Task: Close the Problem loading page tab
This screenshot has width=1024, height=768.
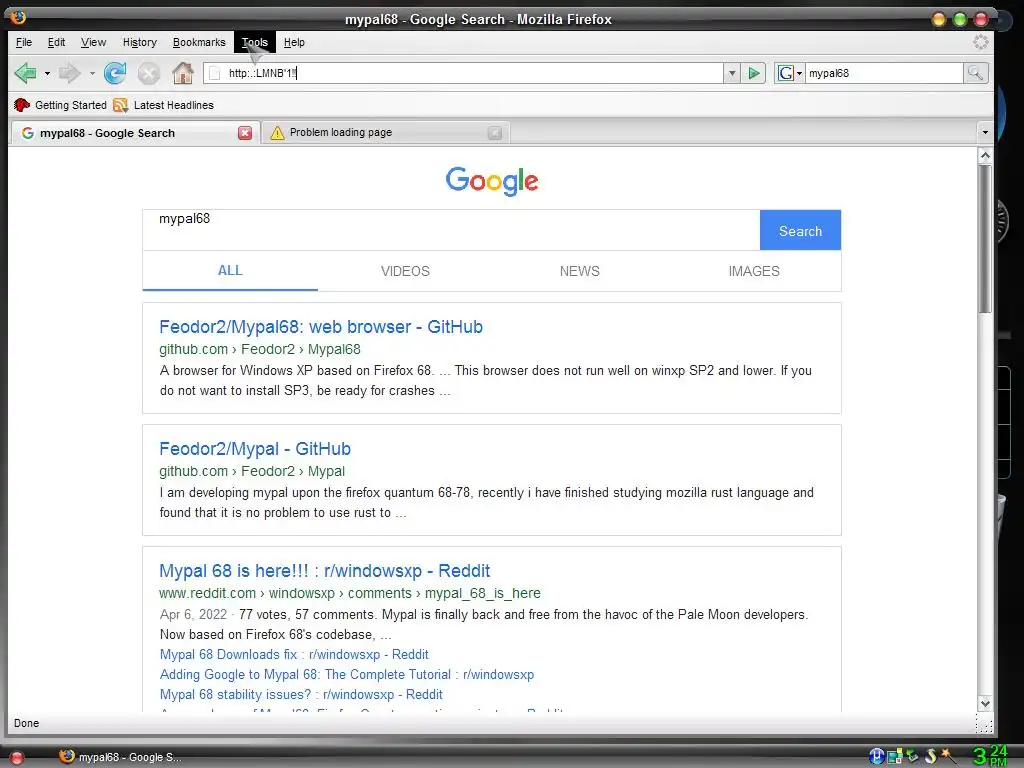Action: (495, 133)
